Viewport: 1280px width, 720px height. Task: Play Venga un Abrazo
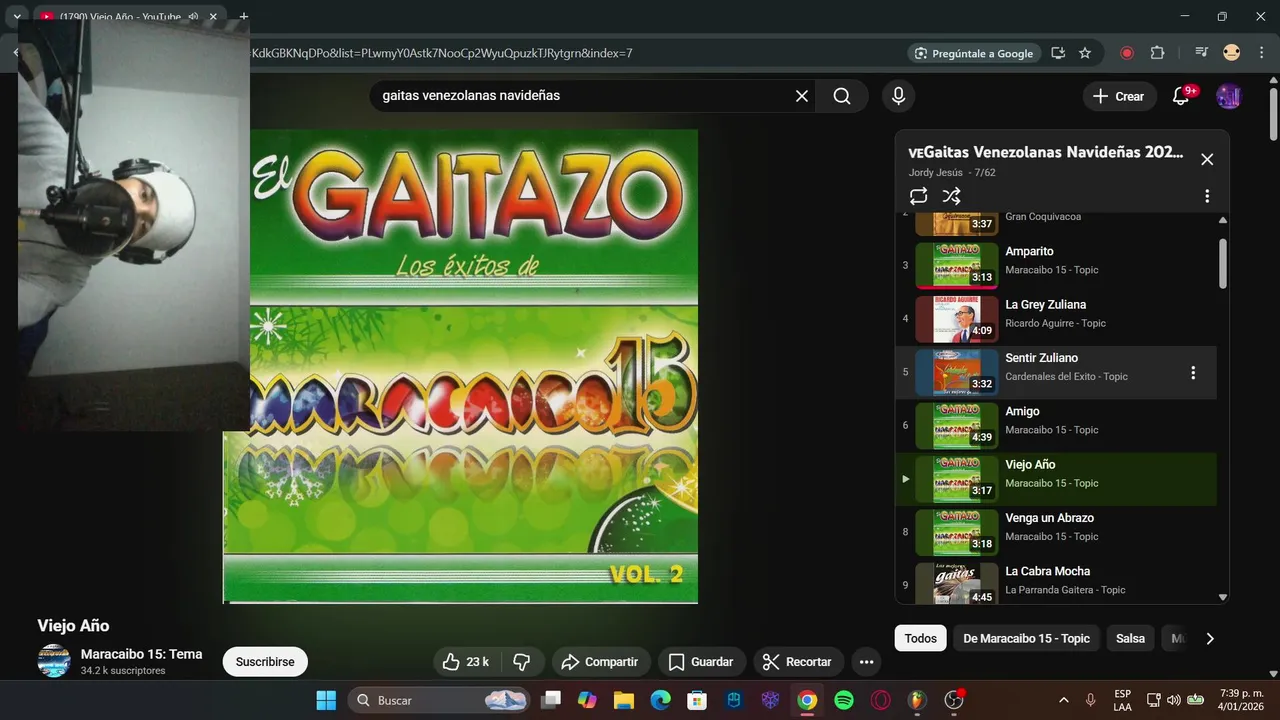click(1056, 533)
